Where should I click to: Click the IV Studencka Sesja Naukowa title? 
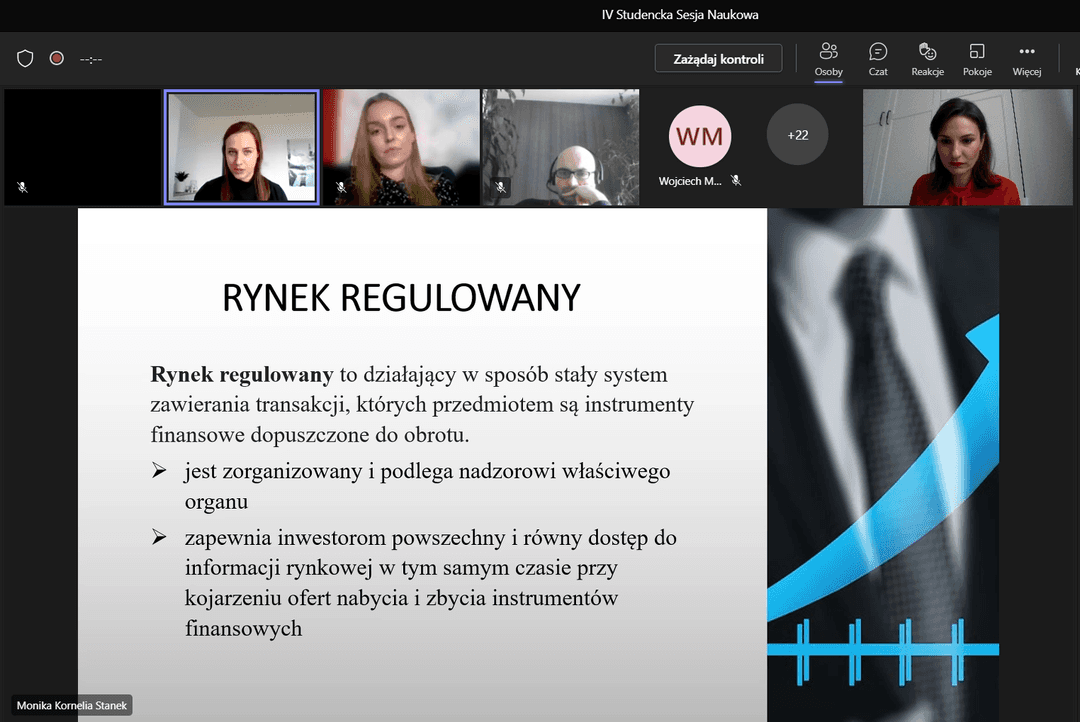680,15
